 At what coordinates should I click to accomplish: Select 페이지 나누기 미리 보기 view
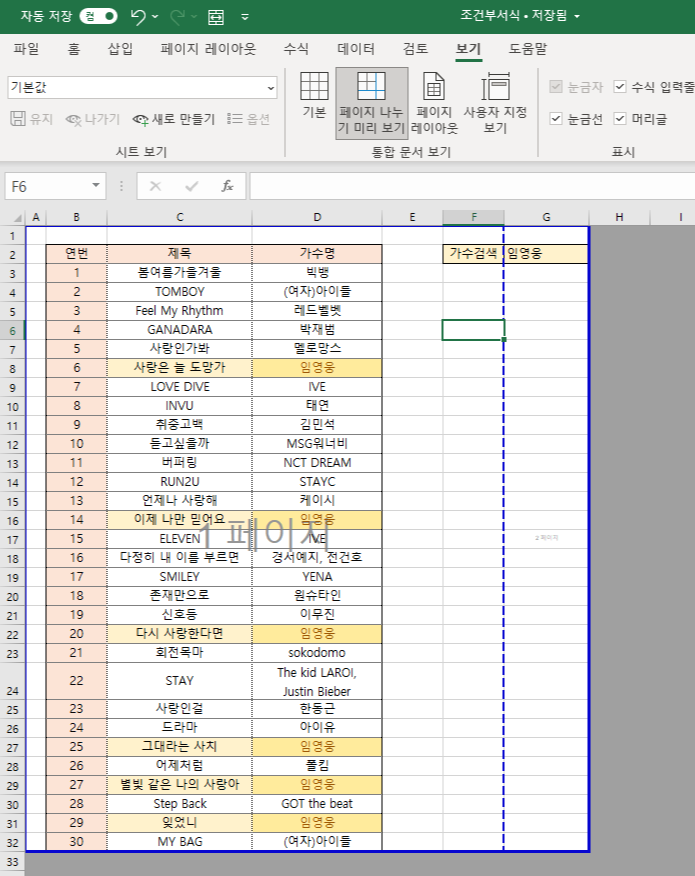(372, 103)
